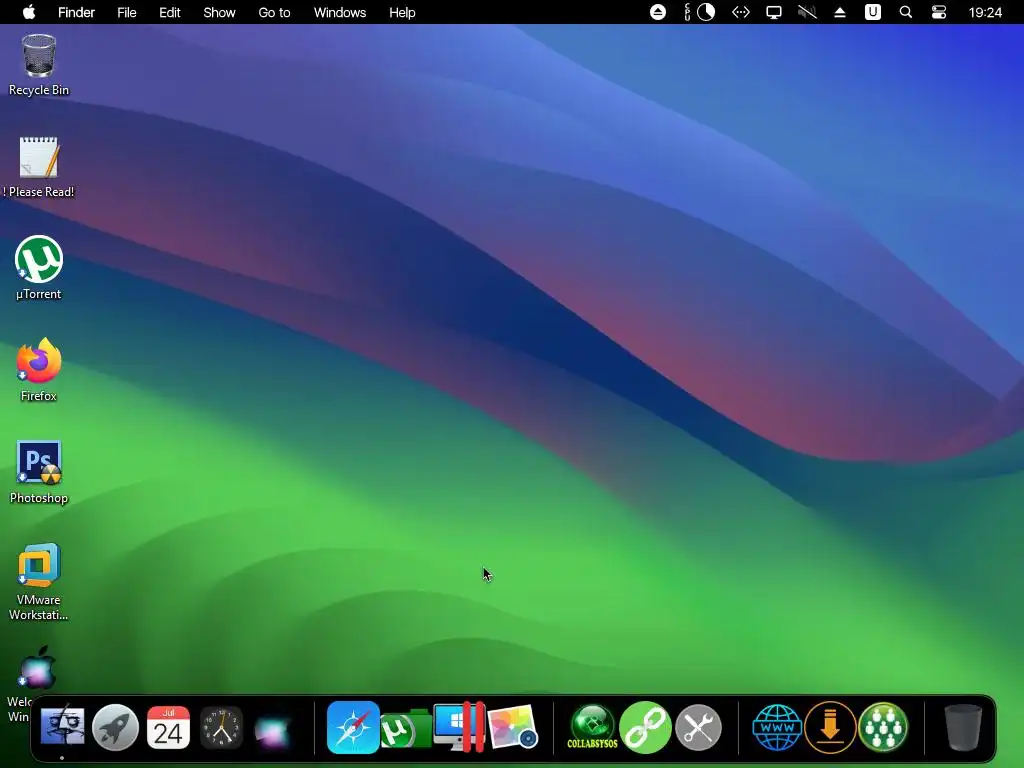The image size is (1024, 768).
Task: Open the photo Preview icon in dock
Action: 513,727
